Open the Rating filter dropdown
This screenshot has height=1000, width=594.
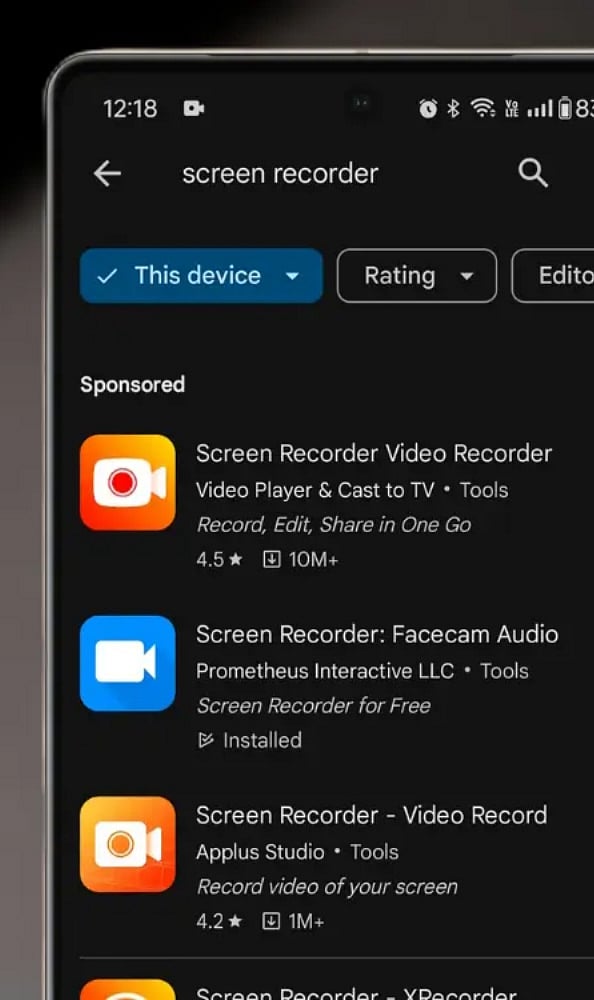coord(417,276)
